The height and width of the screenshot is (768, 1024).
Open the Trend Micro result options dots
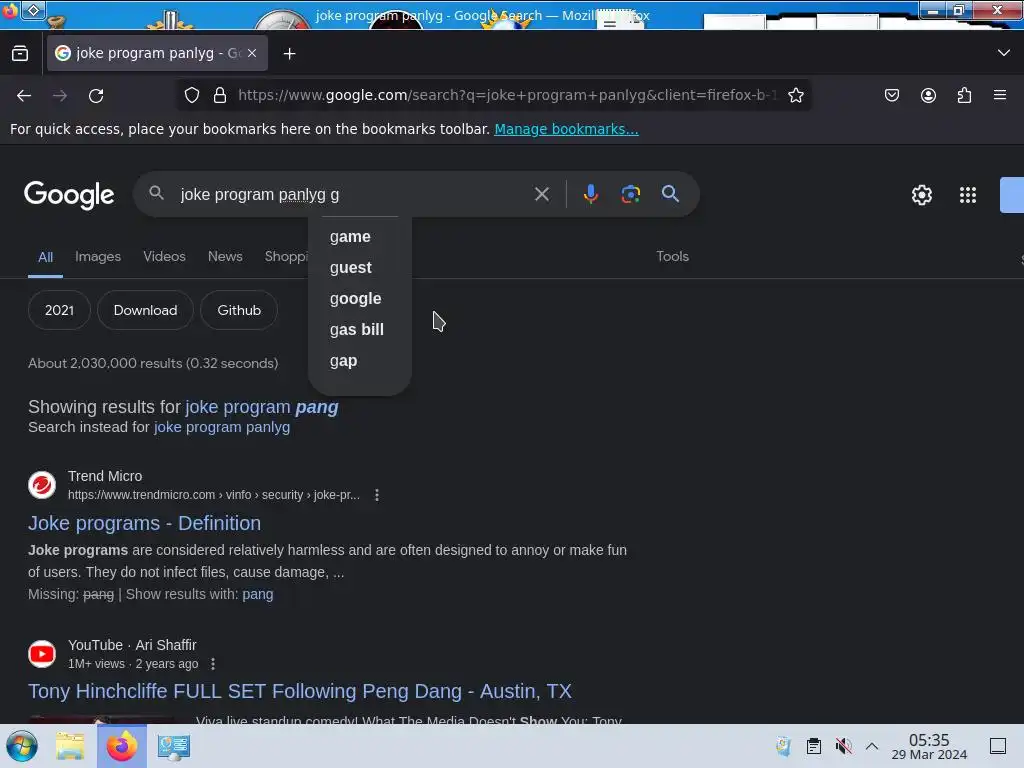(x=377, y=495)
